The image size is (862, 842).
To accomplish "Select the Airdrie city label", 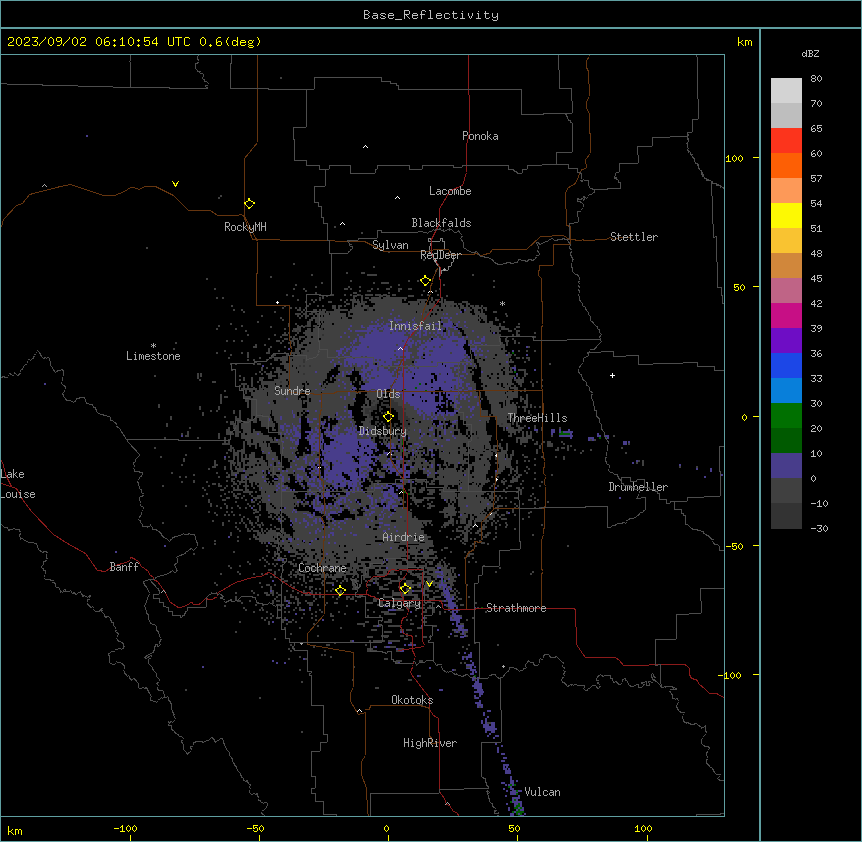I will pos(404,537).
